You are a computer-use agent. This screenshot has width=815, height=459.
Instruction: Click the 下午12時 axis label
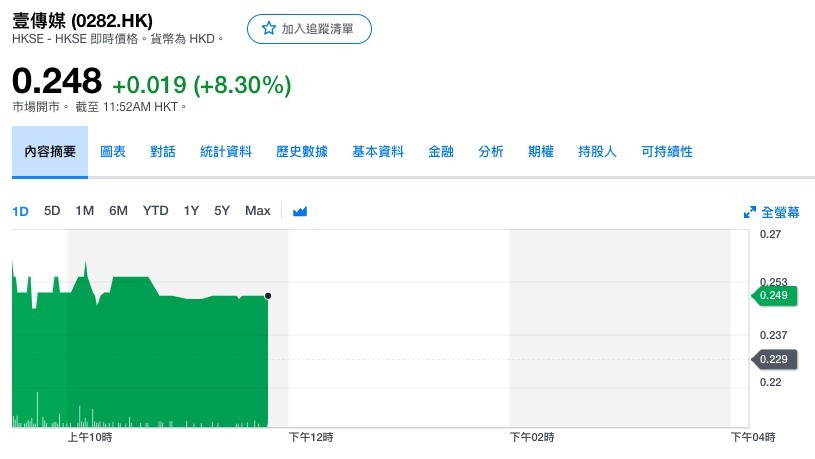click(311, 437)
